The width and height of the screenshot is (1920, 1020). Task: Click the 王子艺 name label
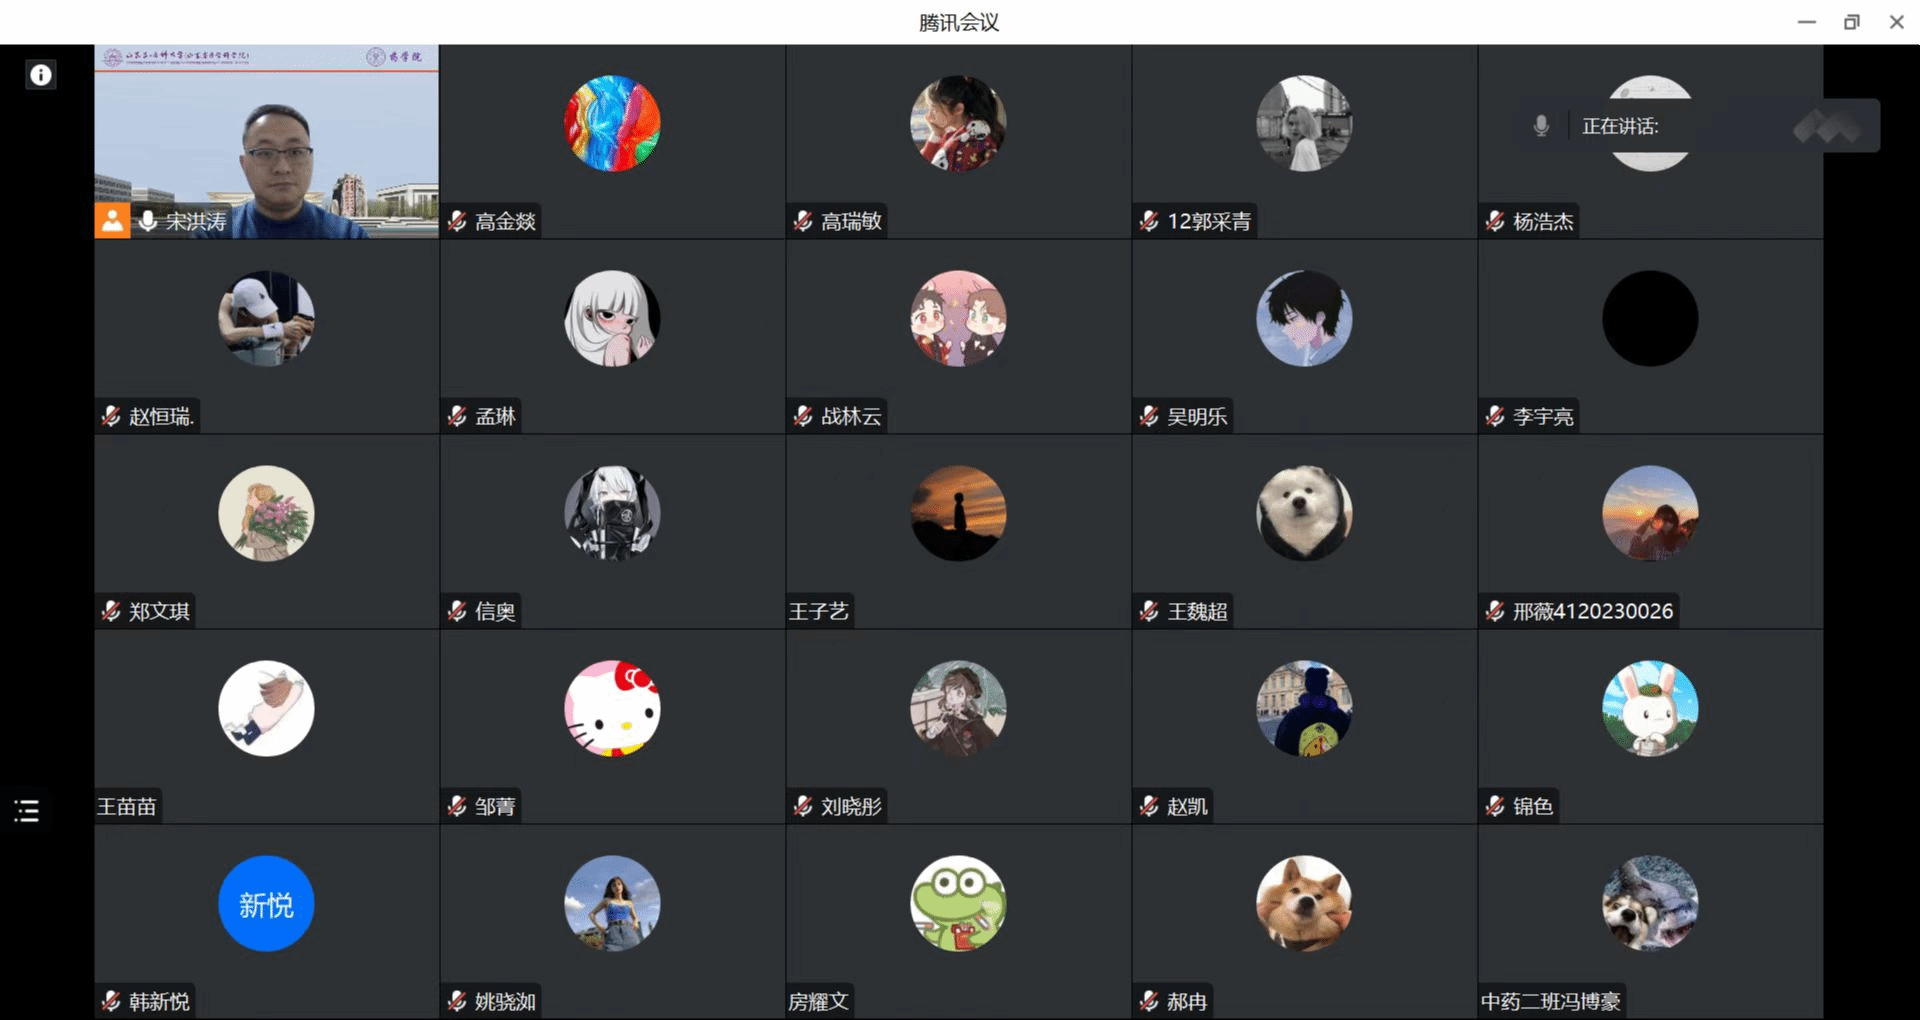click(x=818, y=611)
